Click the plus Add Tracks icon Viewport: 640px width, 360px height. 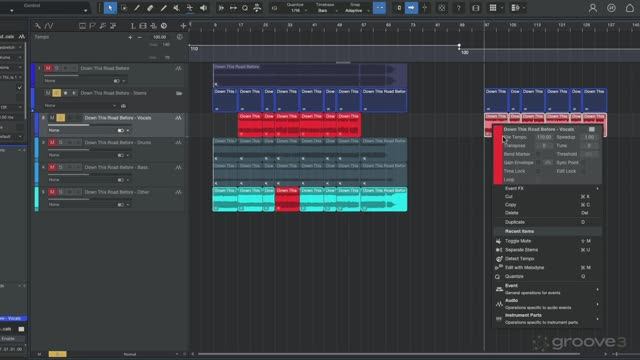pyautogui.click(x=183, y=26)
